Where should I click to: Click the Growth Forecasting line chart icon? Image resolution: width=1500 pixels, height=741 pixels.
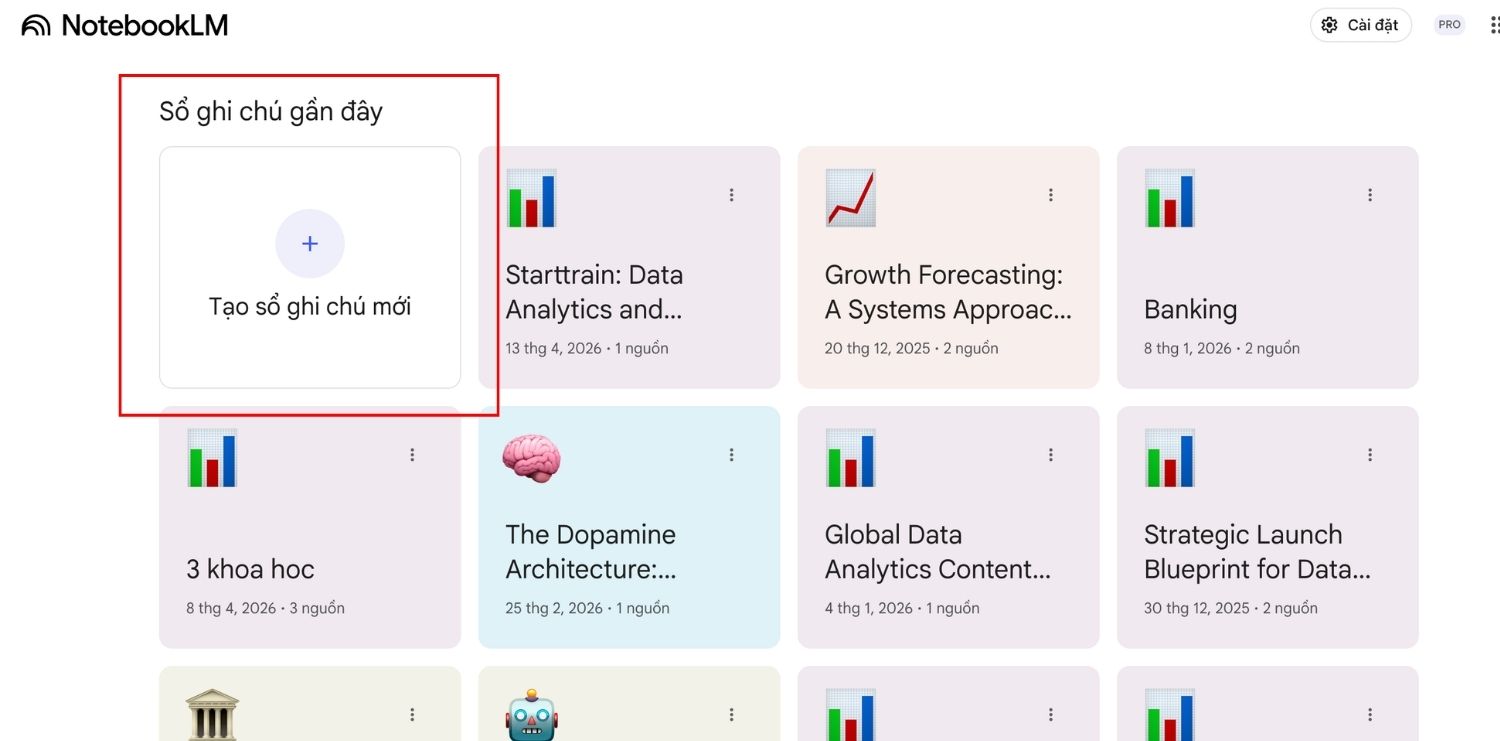point(850,198)
